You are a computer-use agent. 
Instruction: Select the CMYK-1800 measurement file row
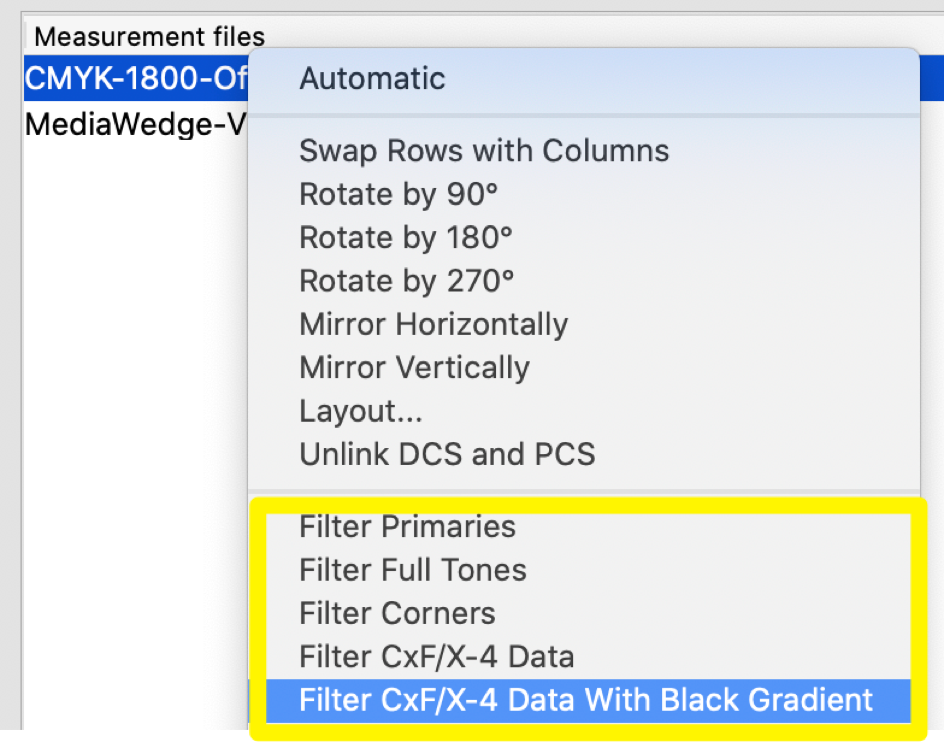pos(136,78)
